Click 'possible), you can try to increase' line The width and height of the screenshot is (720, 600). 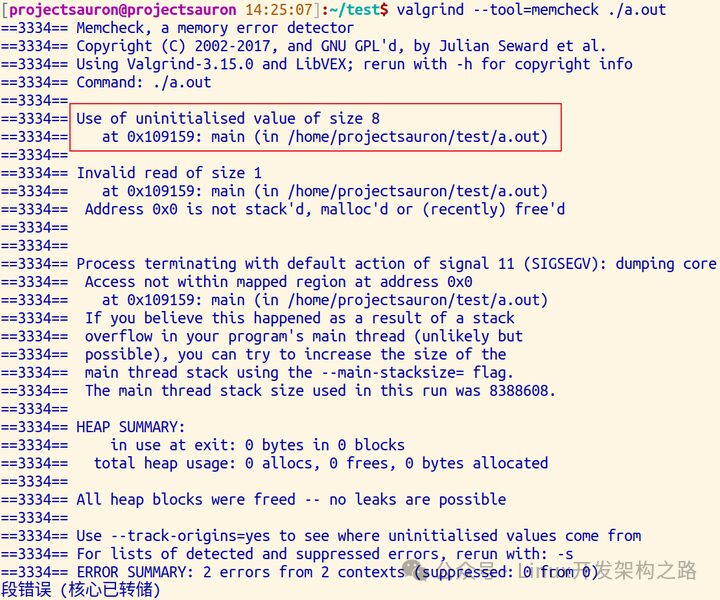[x=296, y=354]
